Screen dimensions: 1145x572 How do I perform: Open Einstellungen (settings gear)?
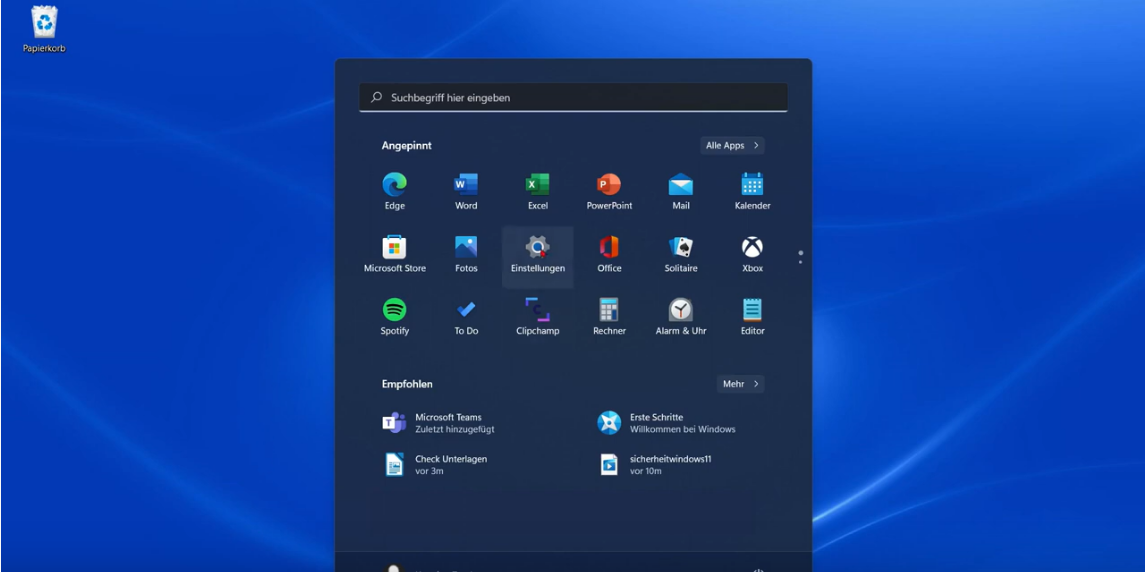[537, 255]
